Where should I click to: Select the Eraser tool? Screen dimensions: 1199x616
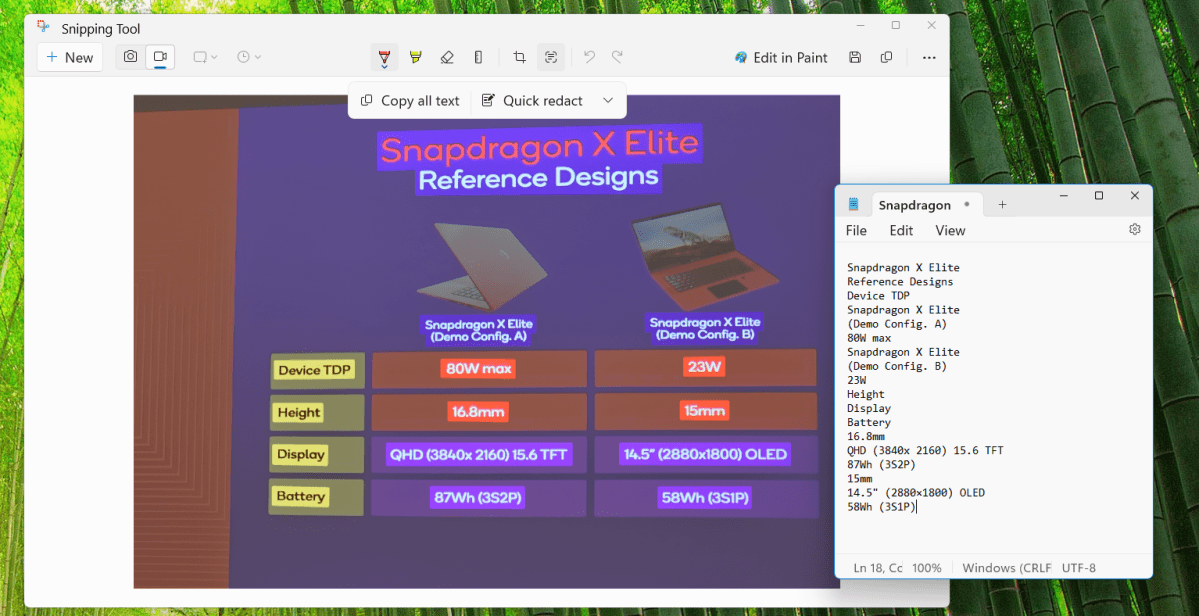point(447,57)
